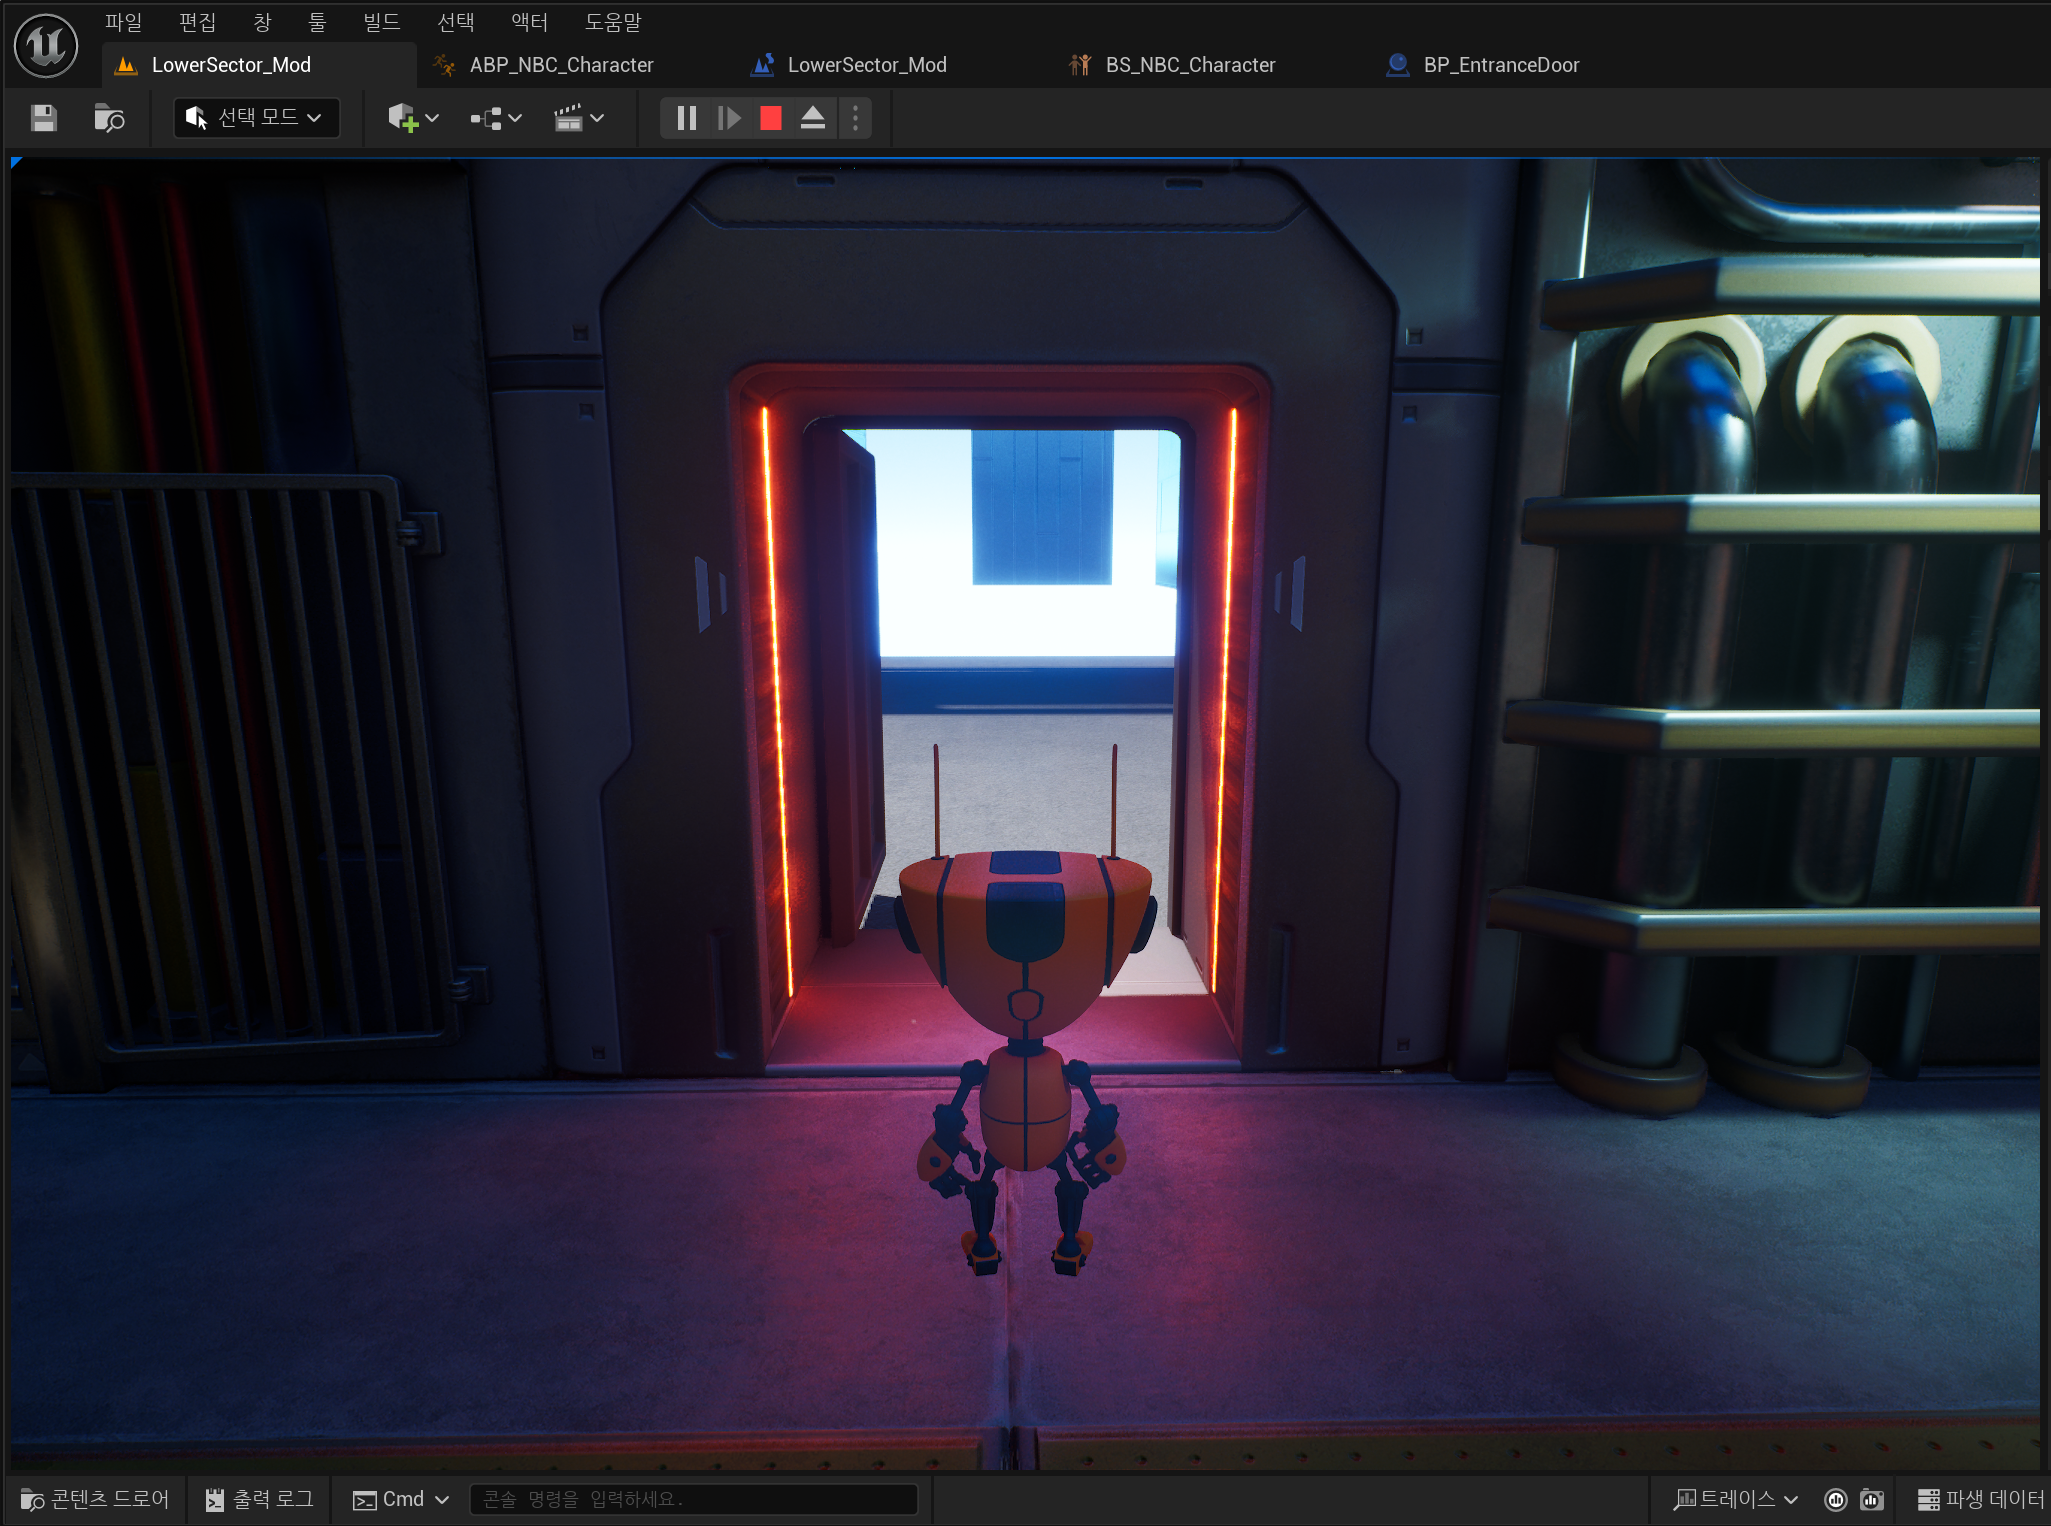
Task: Open the three-dot play options menu
Action: (x=855, y=118)
